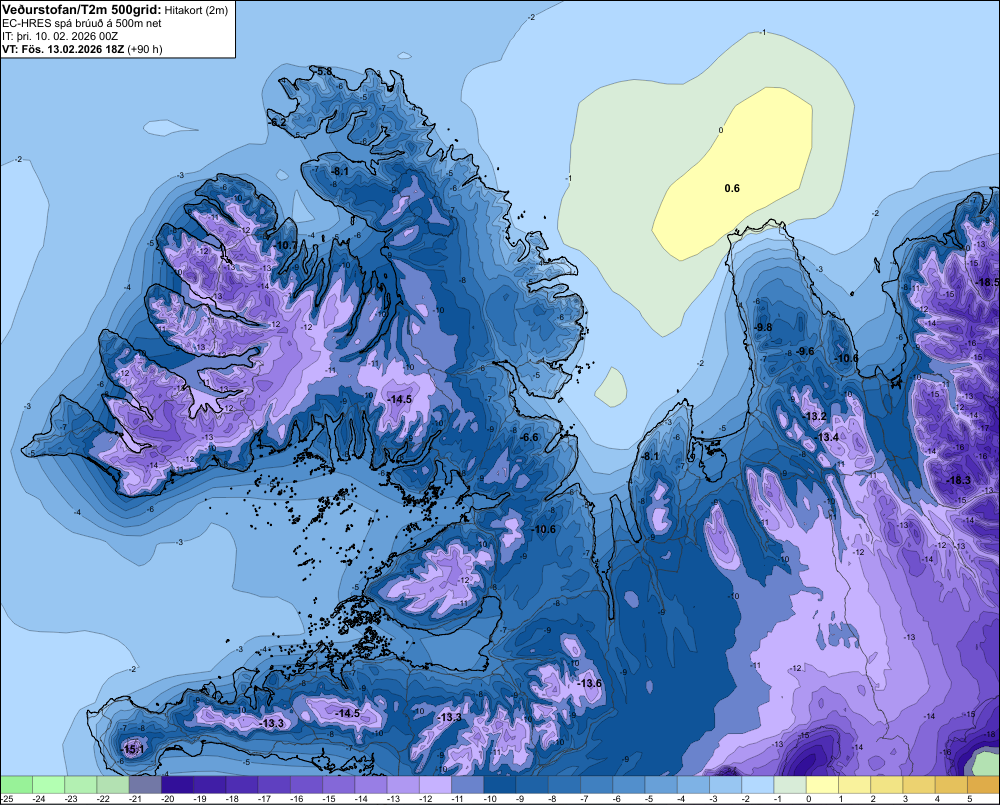Click the -18.5 temperature label
The height and width of the screenshot is (805, 1000).
click(x=988, y=282)
